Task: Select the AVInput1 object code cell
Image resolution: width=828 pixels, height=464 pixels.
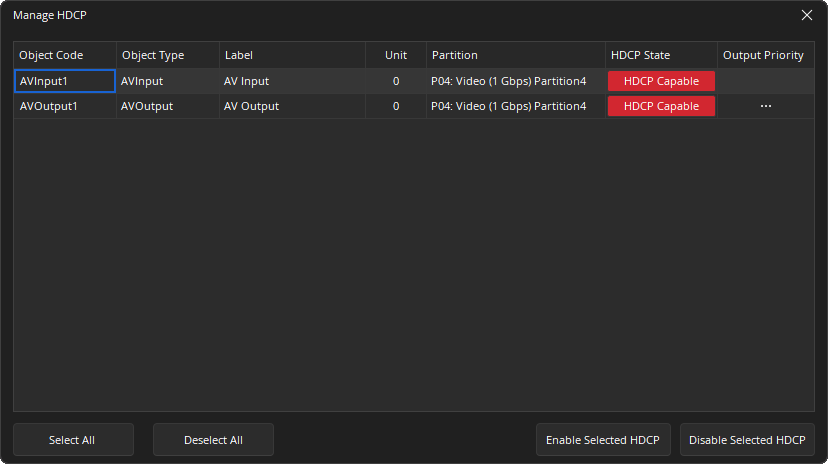Action: [64, 81]
